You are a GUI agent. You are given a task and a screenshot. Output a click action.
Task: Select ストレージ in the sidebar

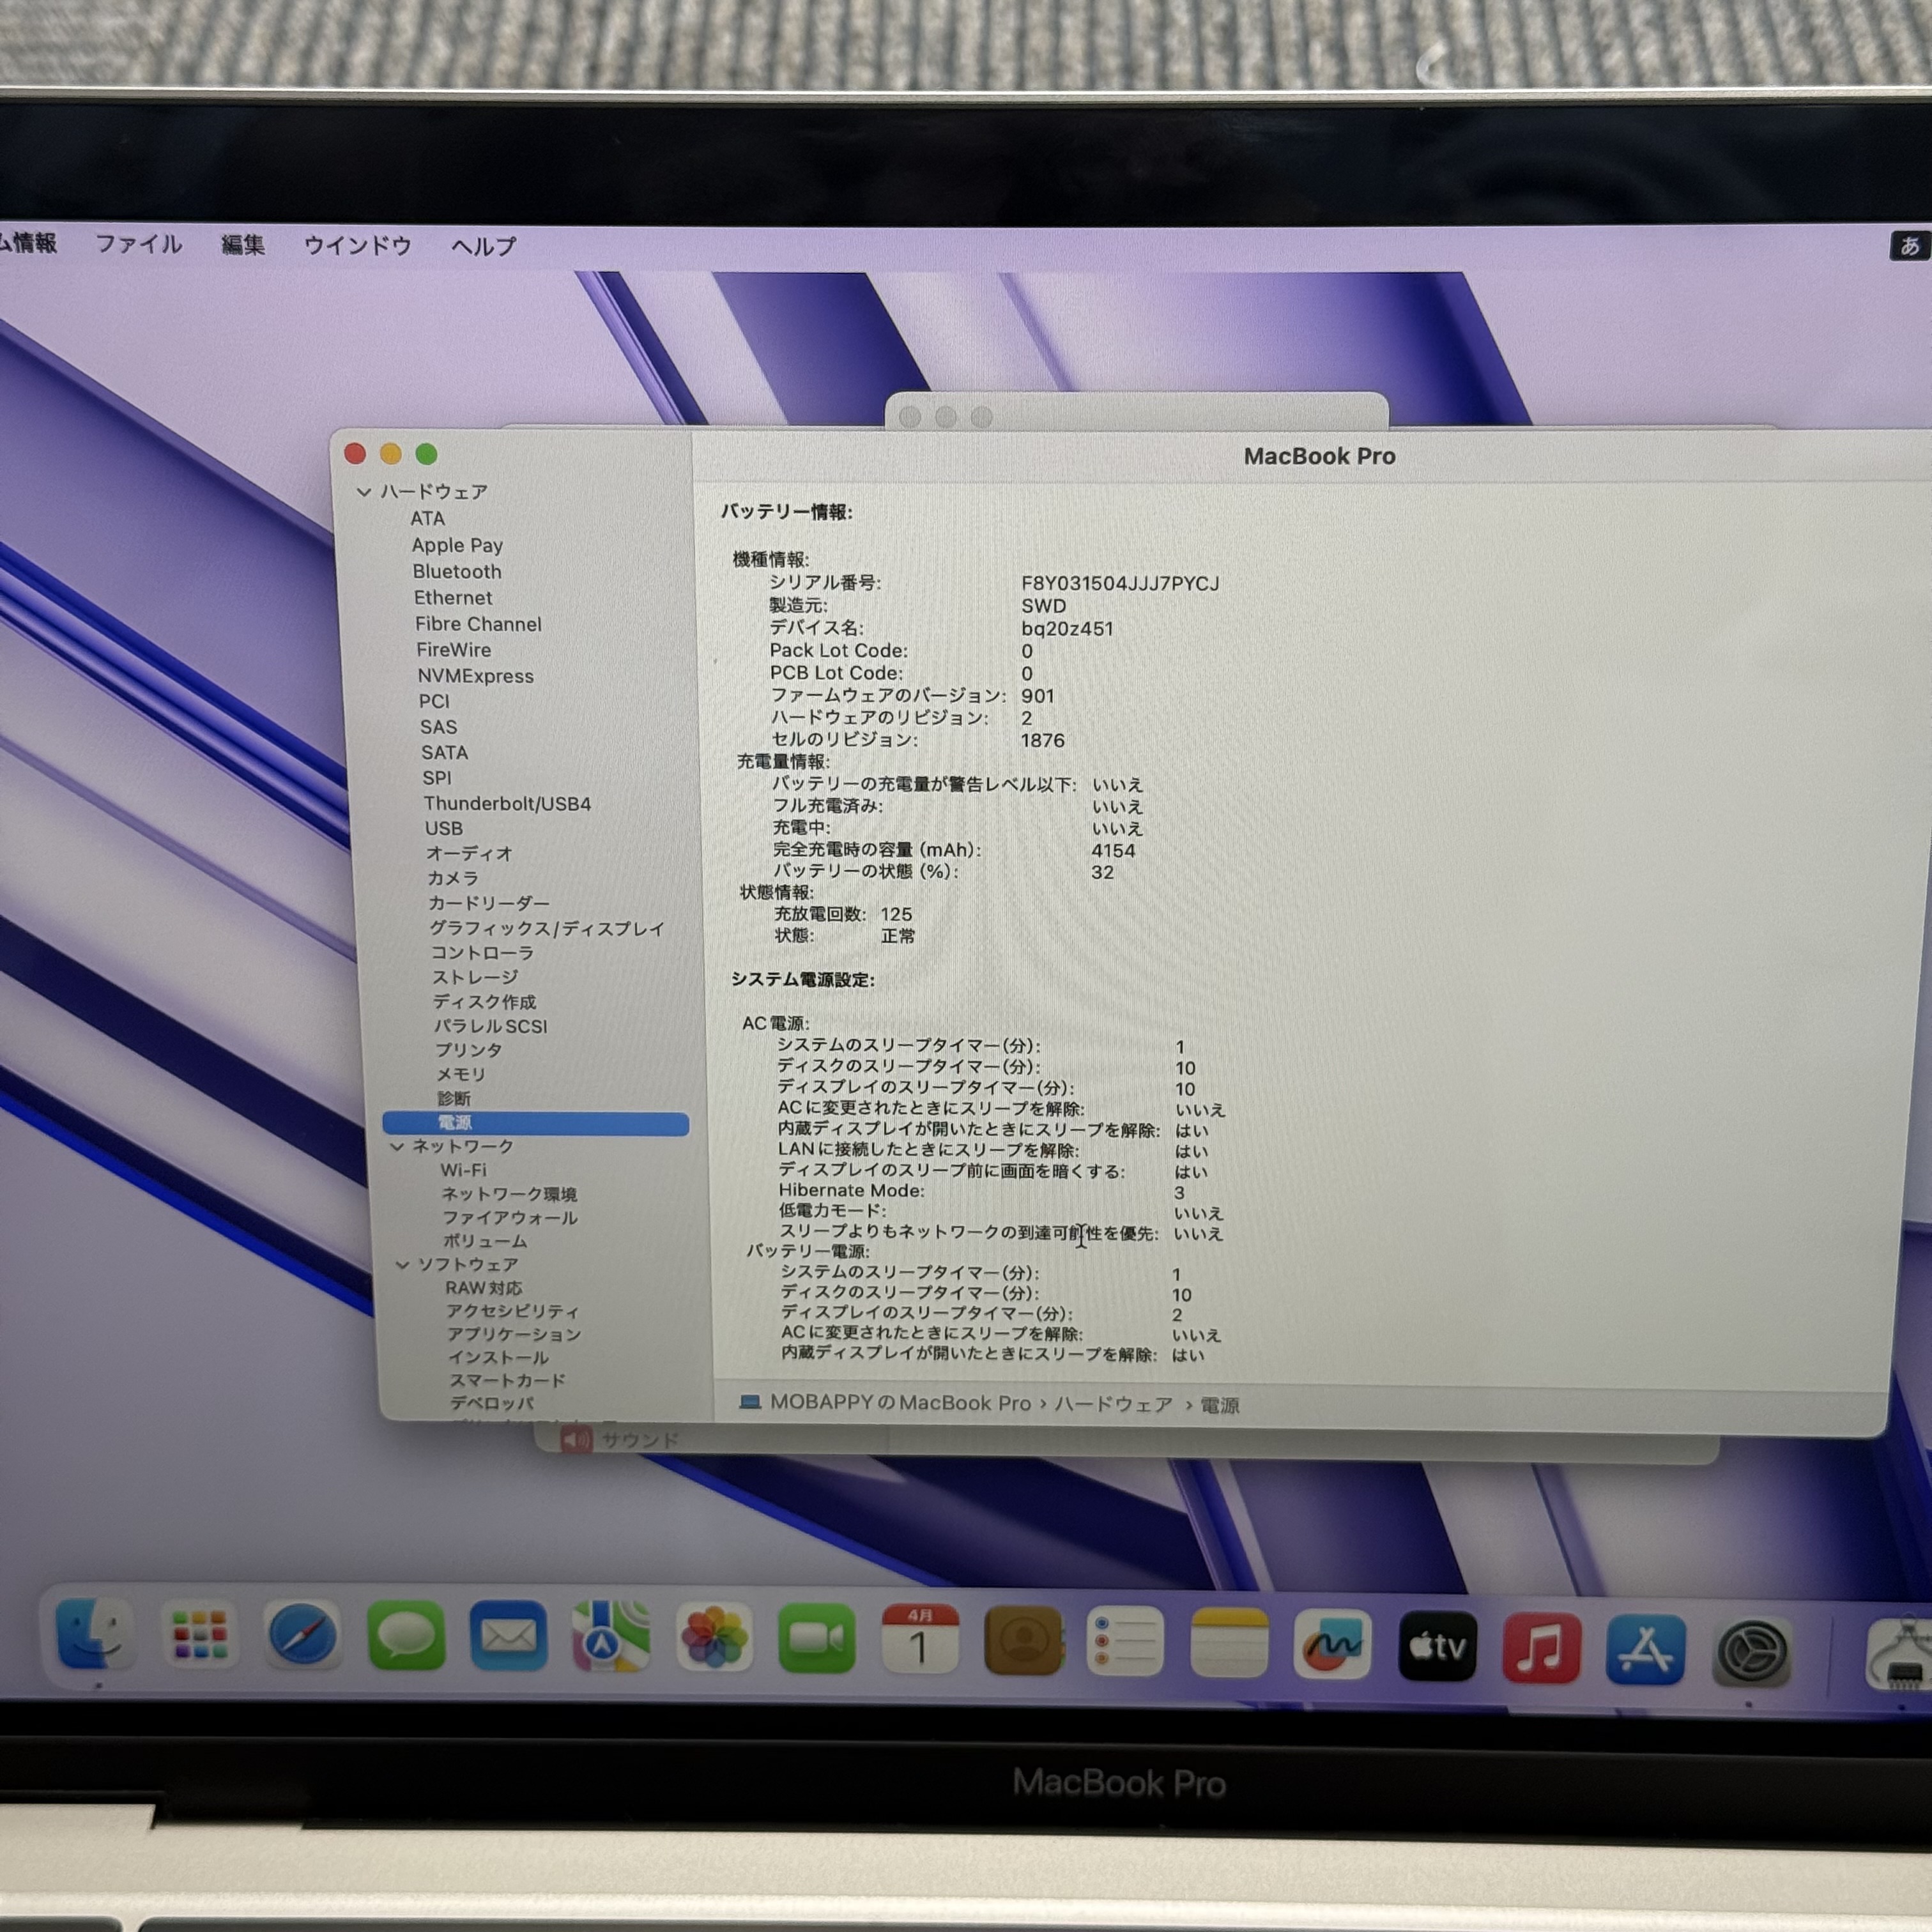coord(475,976)
